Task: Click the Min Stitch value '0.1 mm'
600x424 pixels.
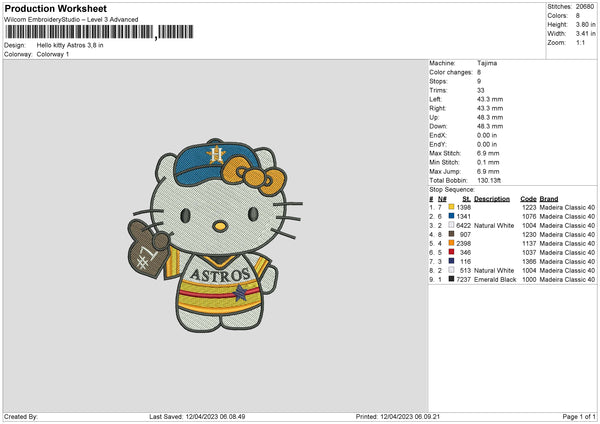Action: pos(488,162)
